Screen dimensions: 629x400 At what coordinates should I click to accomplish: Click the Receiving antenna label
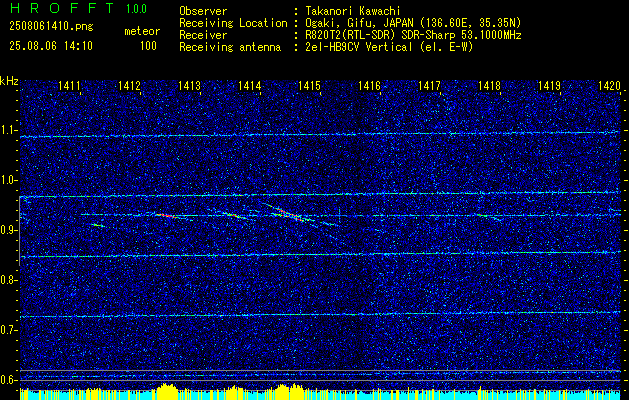tap(230, 47)
